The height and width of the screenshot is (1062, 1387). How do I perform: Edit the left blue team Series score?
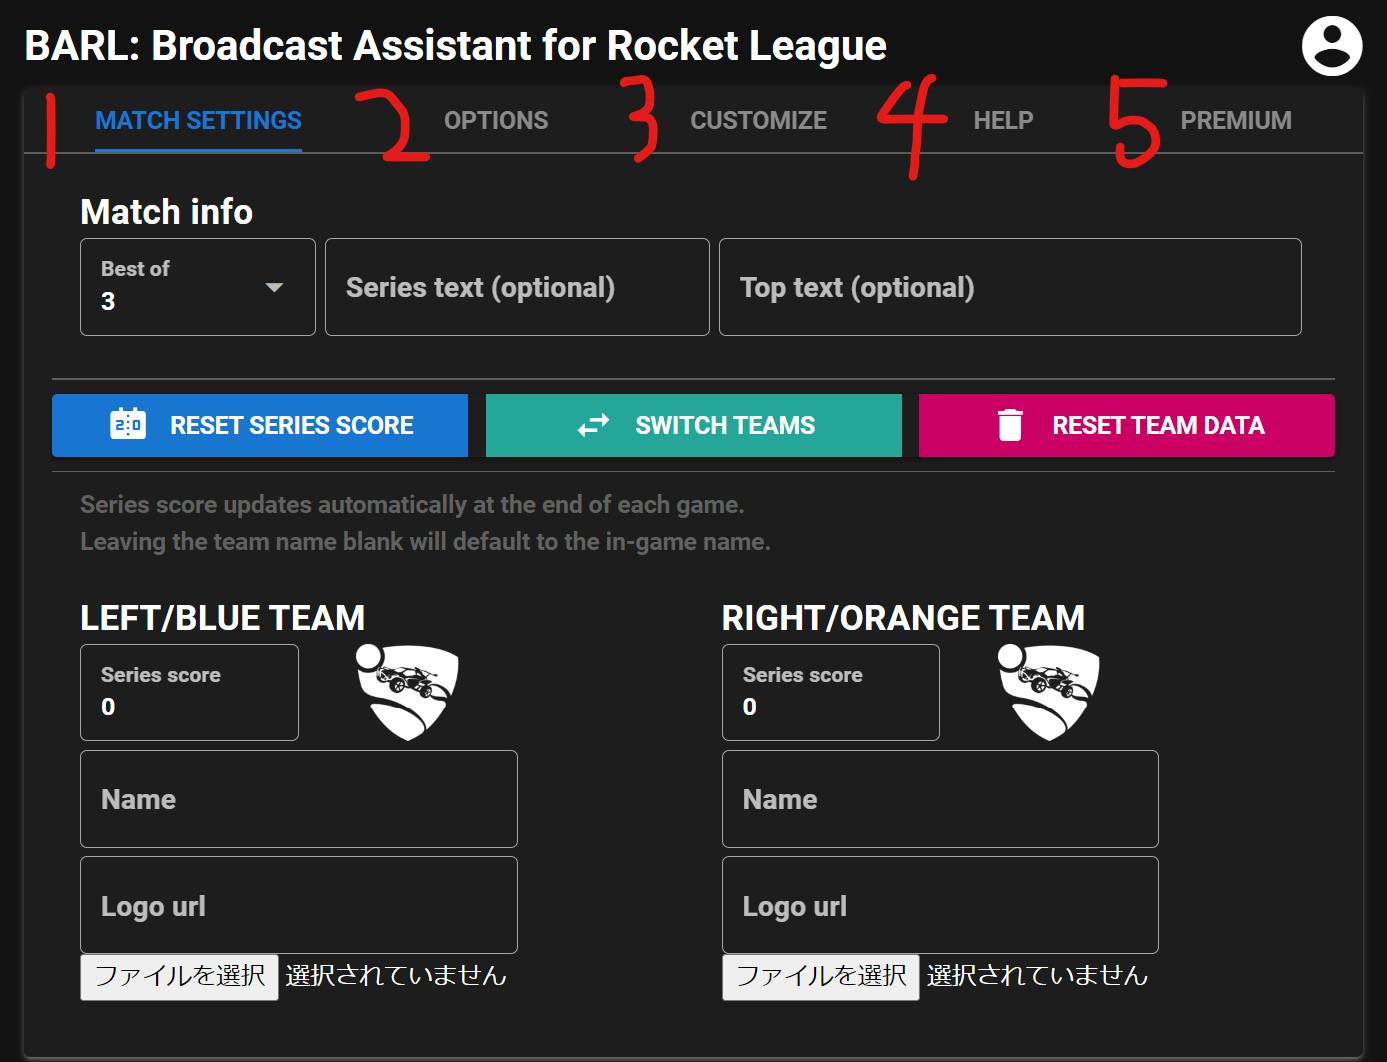189,693
